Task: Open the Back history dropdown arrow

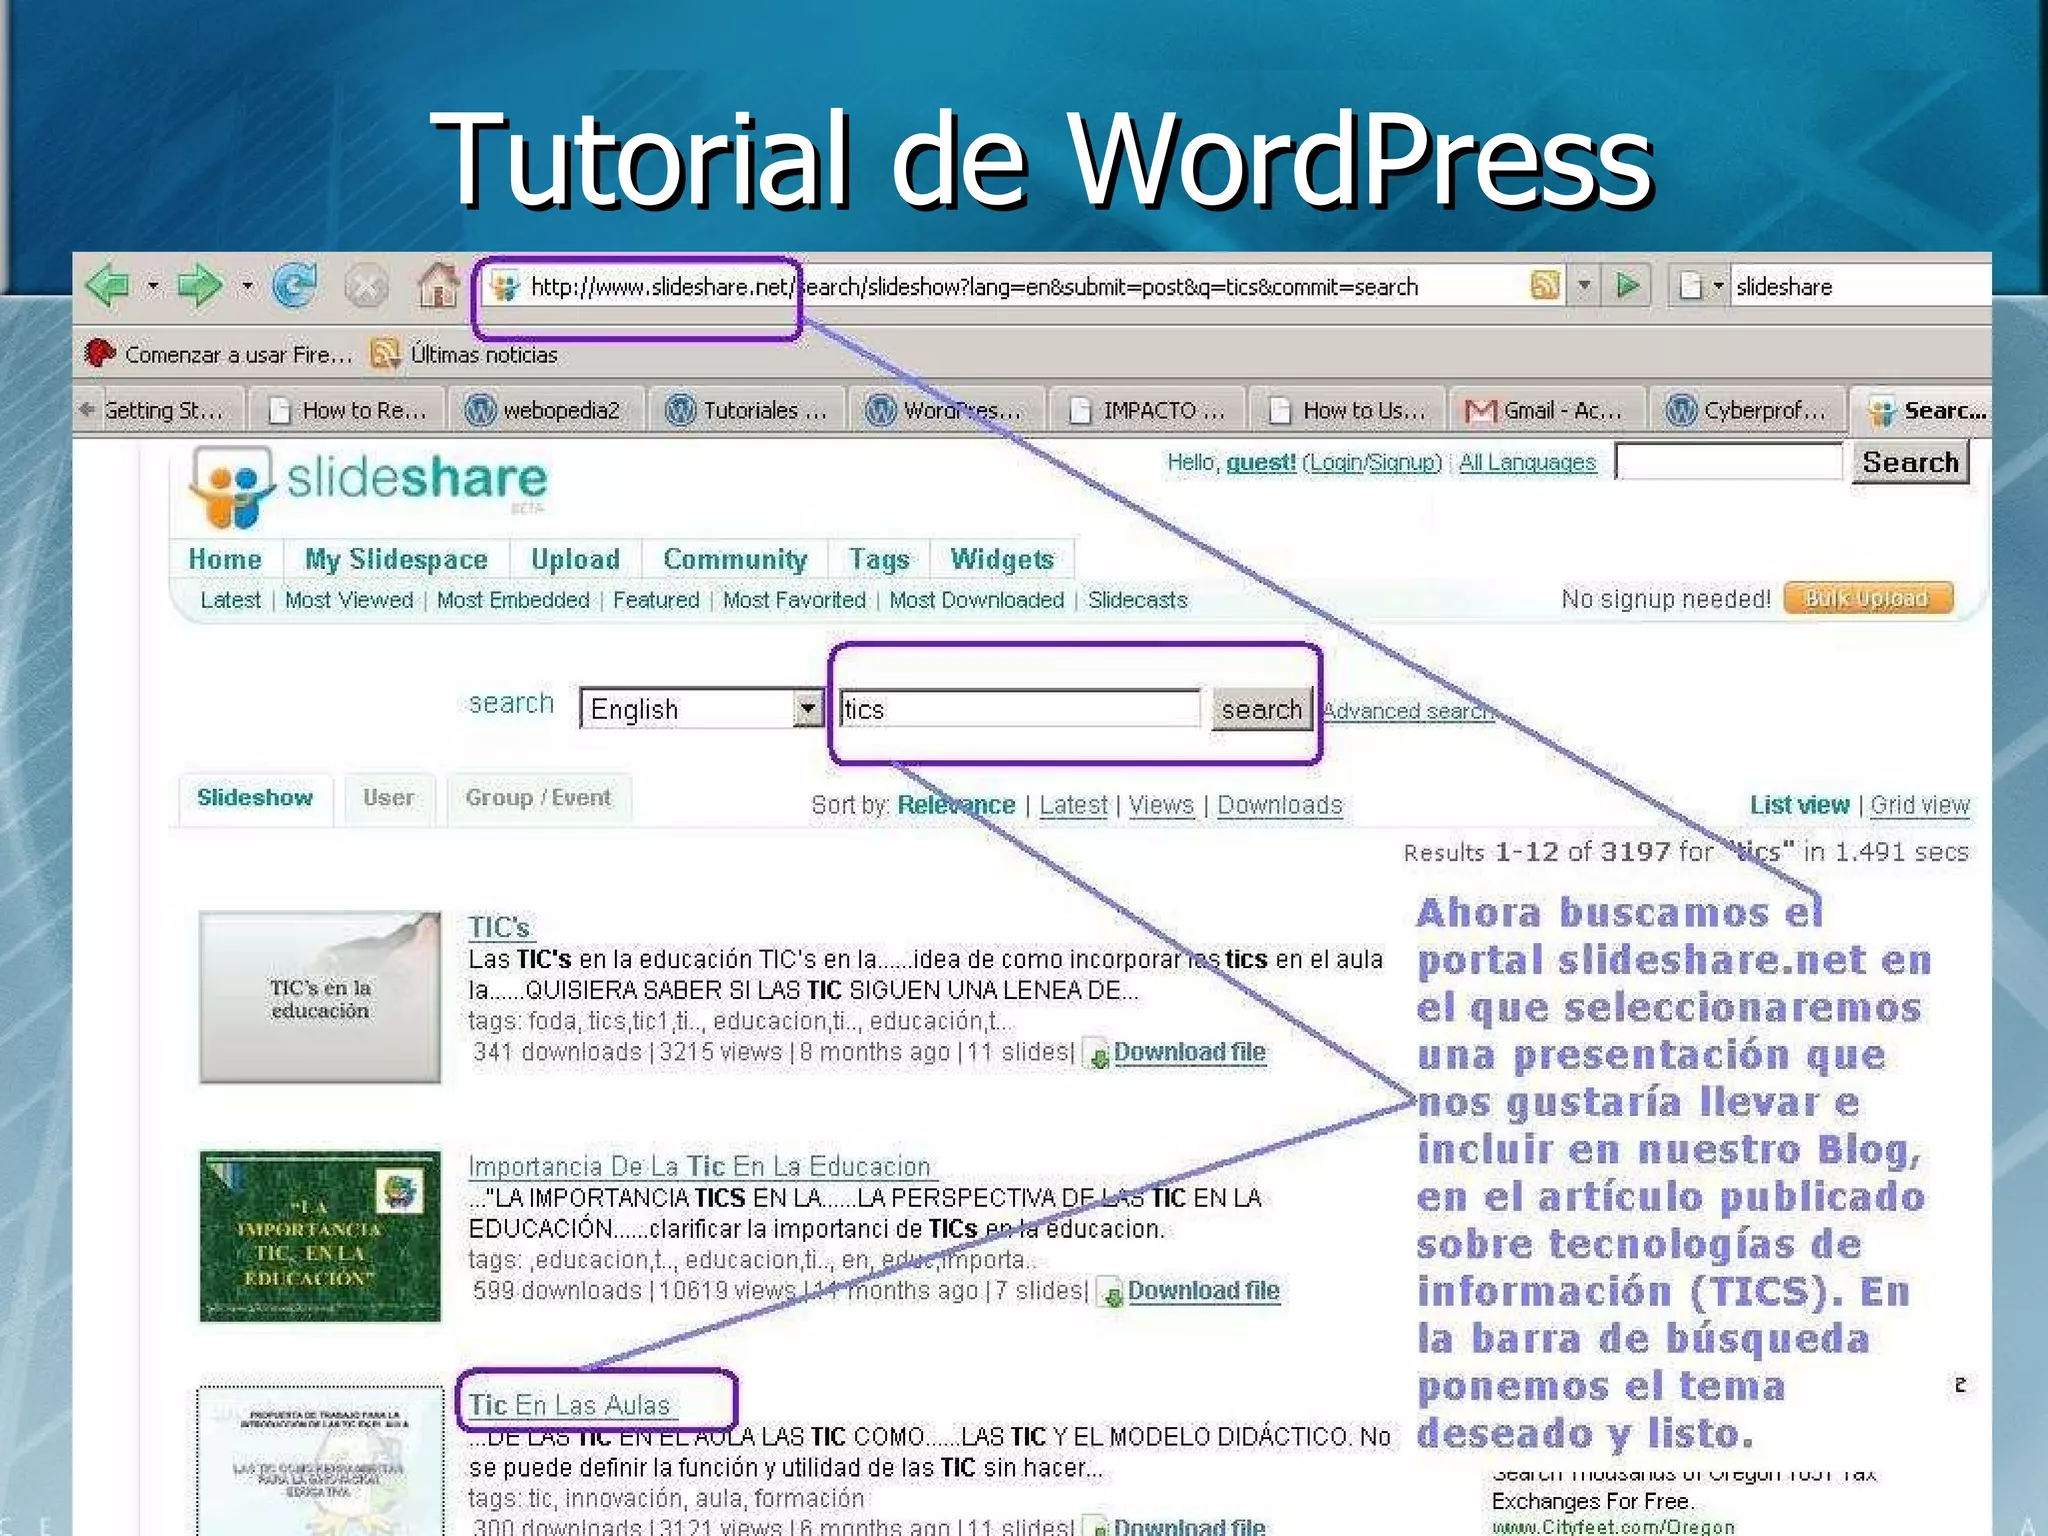Action: (153, 287)
